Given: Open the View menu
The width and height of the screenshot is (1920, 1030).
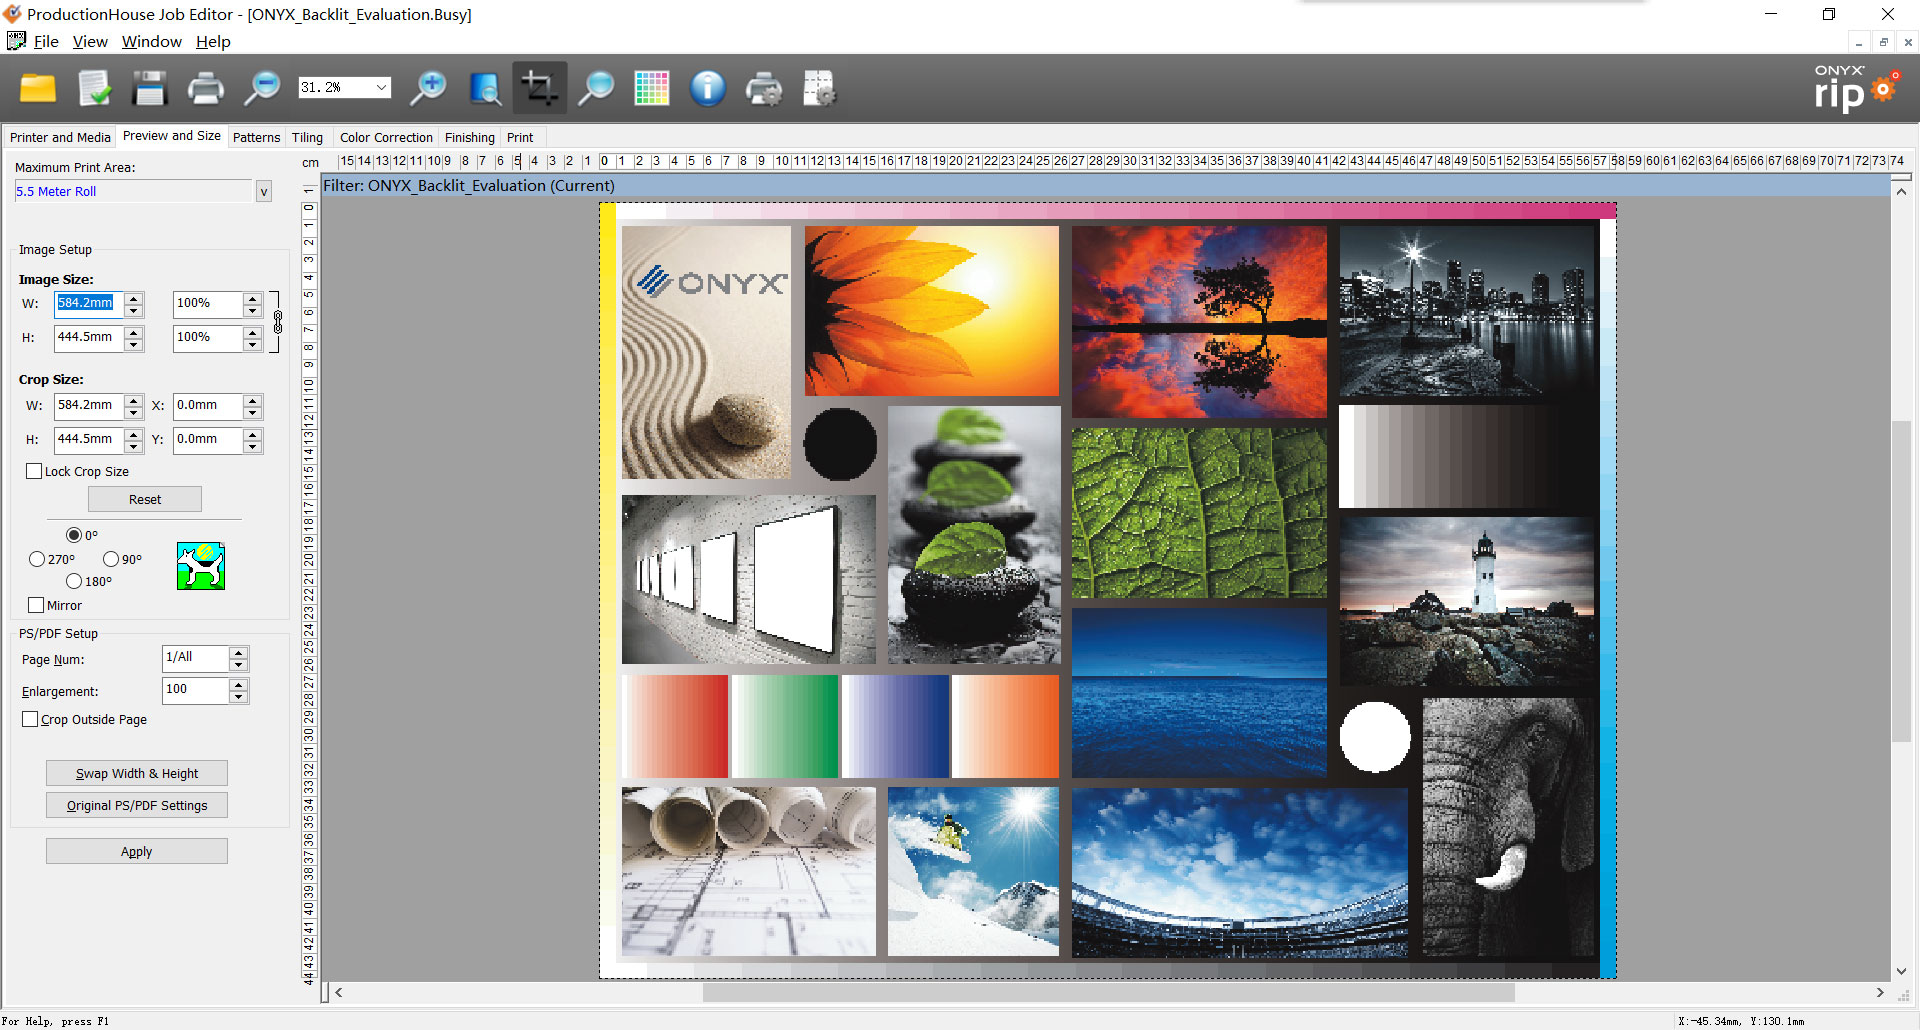Looking at the screenshot, I should pyautogui.click(x=90, y=42).
